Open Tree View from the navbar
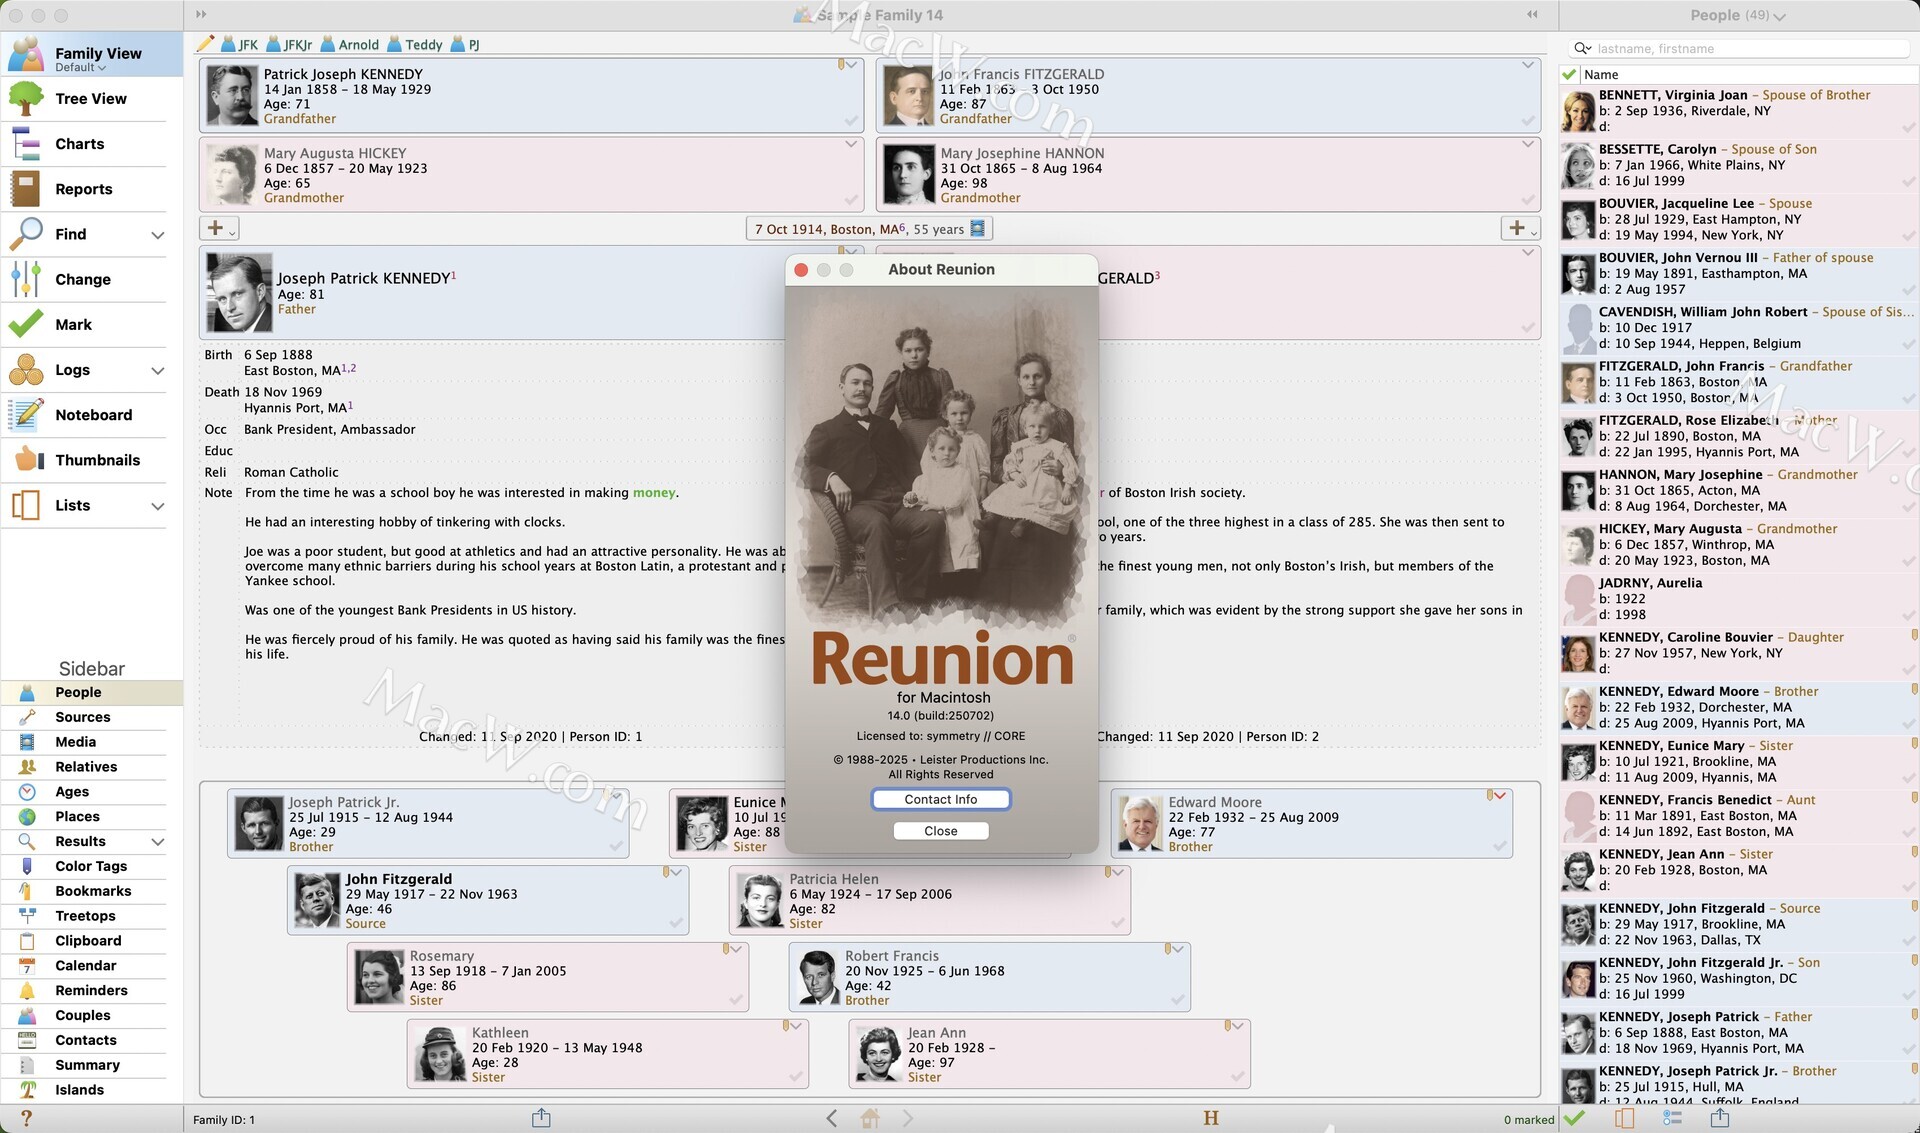 (91, 99)
